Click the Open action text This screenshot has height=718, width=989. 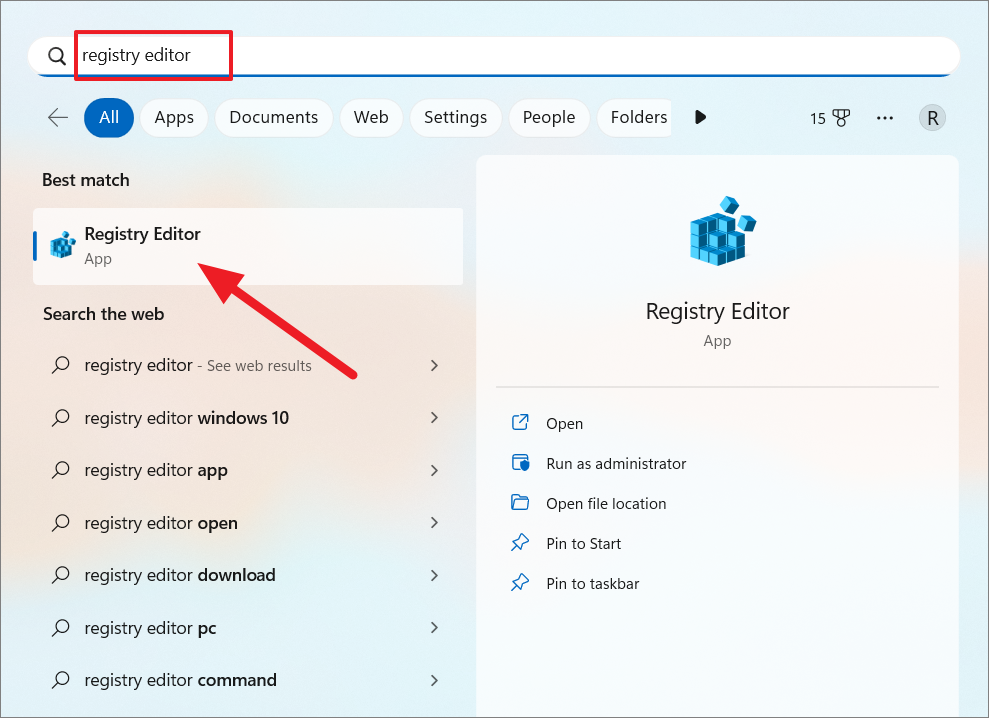[565, 423]
